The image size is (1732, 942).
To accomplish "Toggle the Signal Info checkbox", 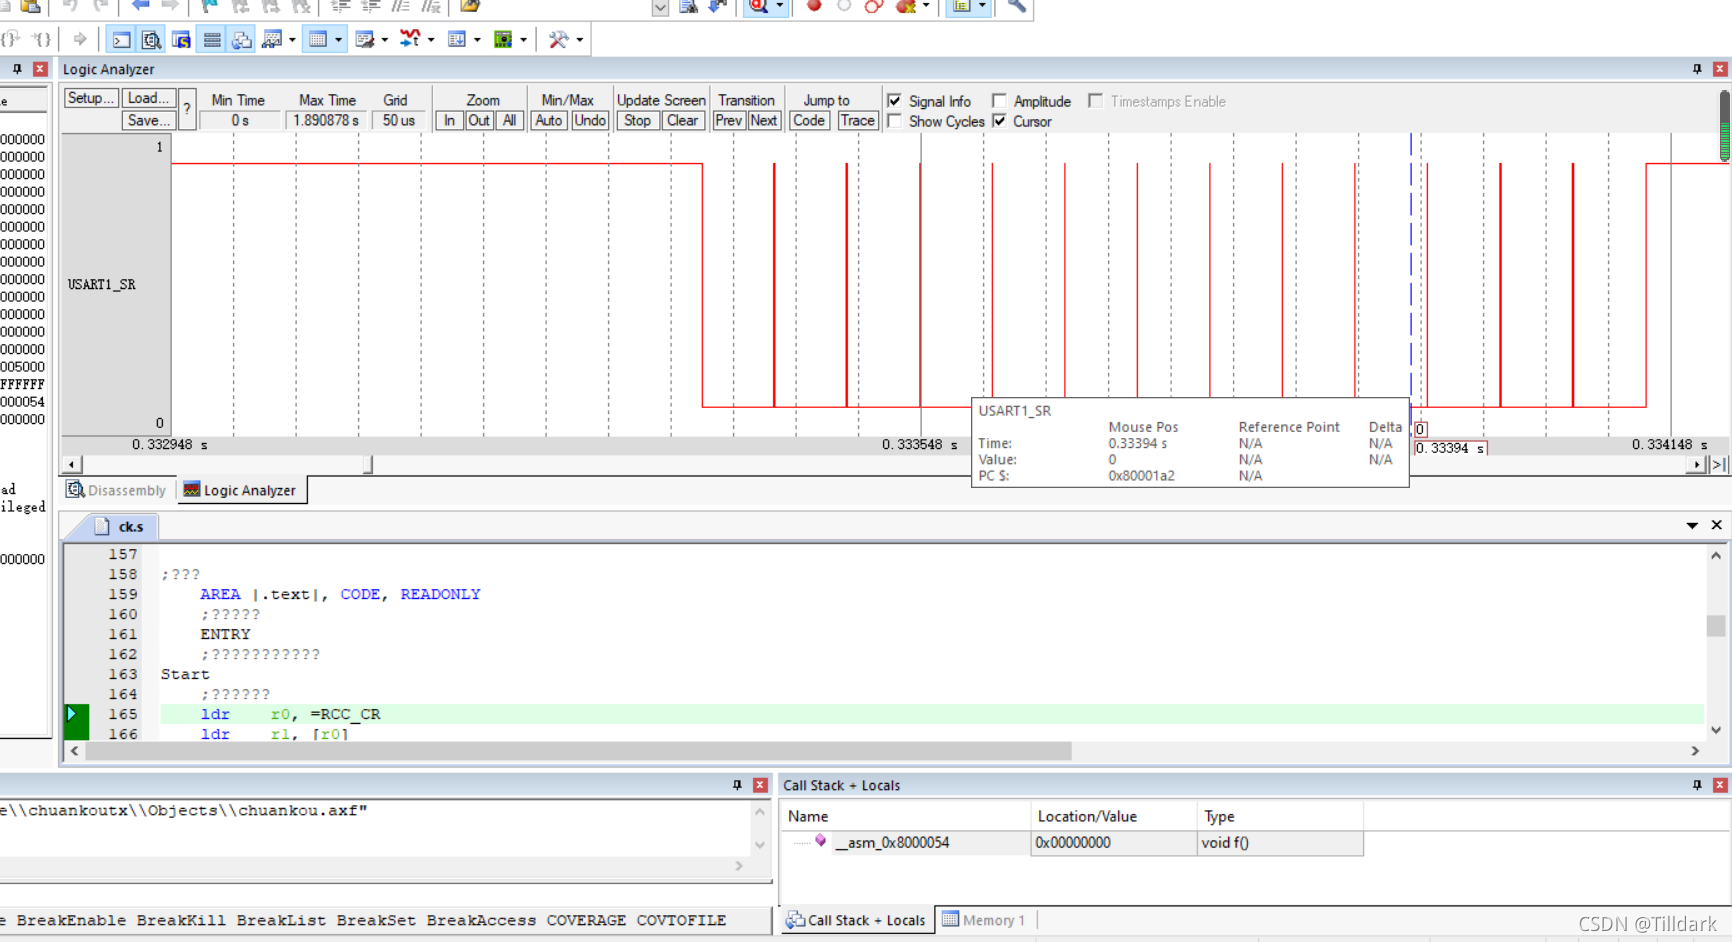I will point(895,101).
